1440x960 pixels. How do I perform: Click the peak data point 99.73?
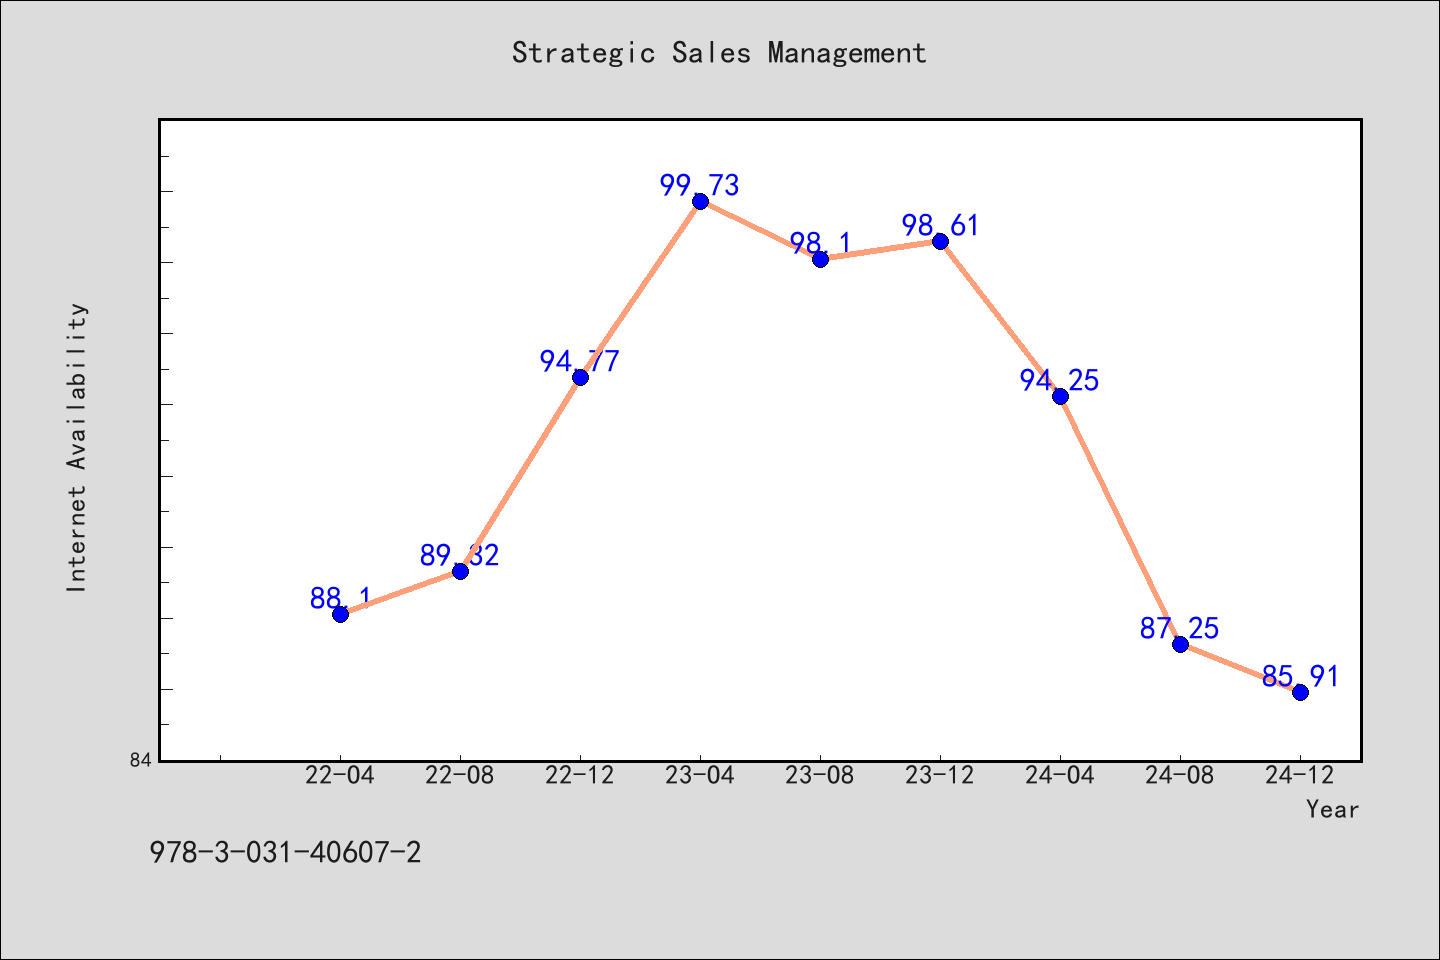click(x=700, y=201)
